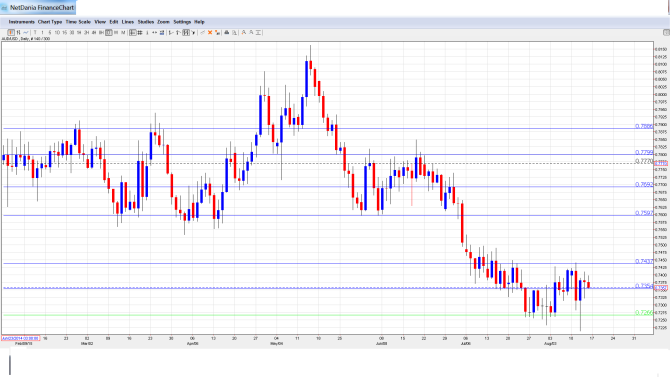Switch to 4H time scale

click(94, 32)
